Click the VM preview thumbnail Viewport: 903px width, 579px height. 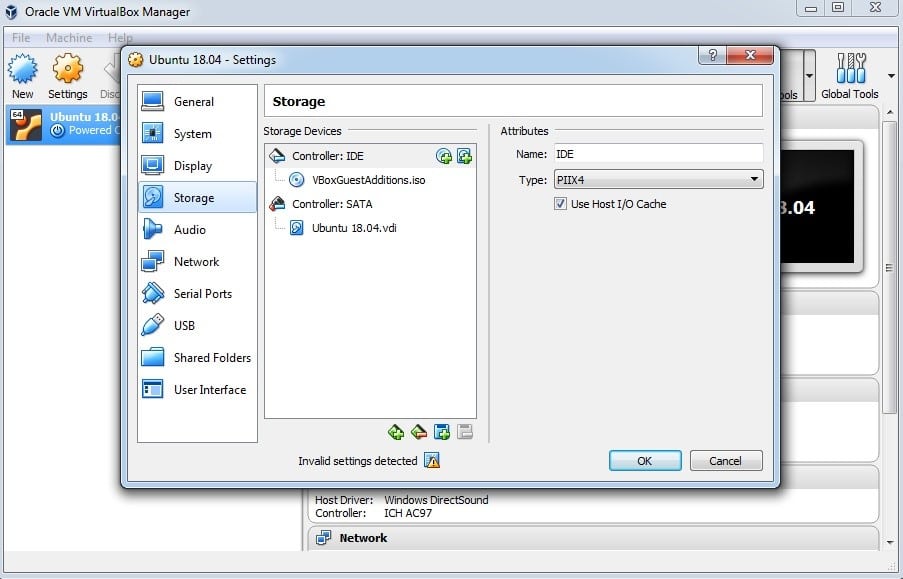[817, 206]
